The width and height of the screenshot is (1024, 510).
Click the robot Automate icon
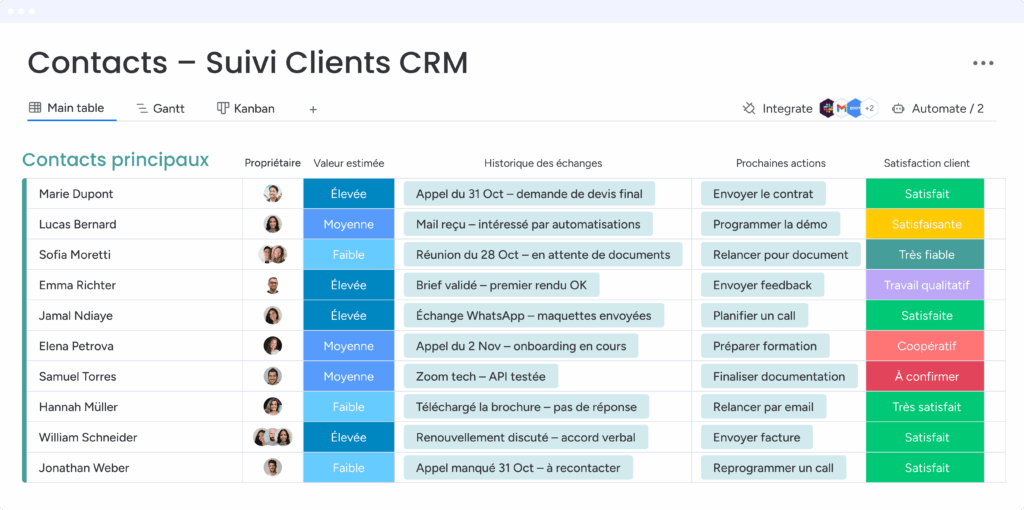point(899,109)
